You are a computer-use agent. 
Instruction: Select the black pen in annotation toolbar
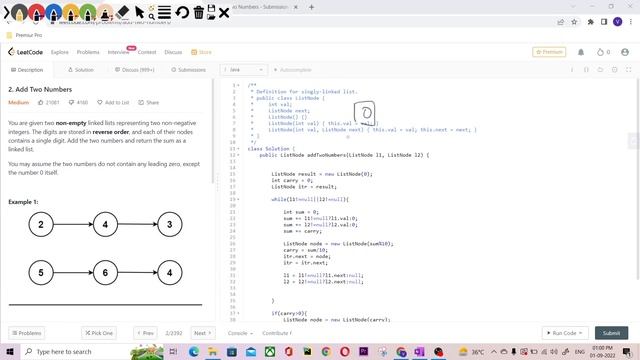[19, 13]
